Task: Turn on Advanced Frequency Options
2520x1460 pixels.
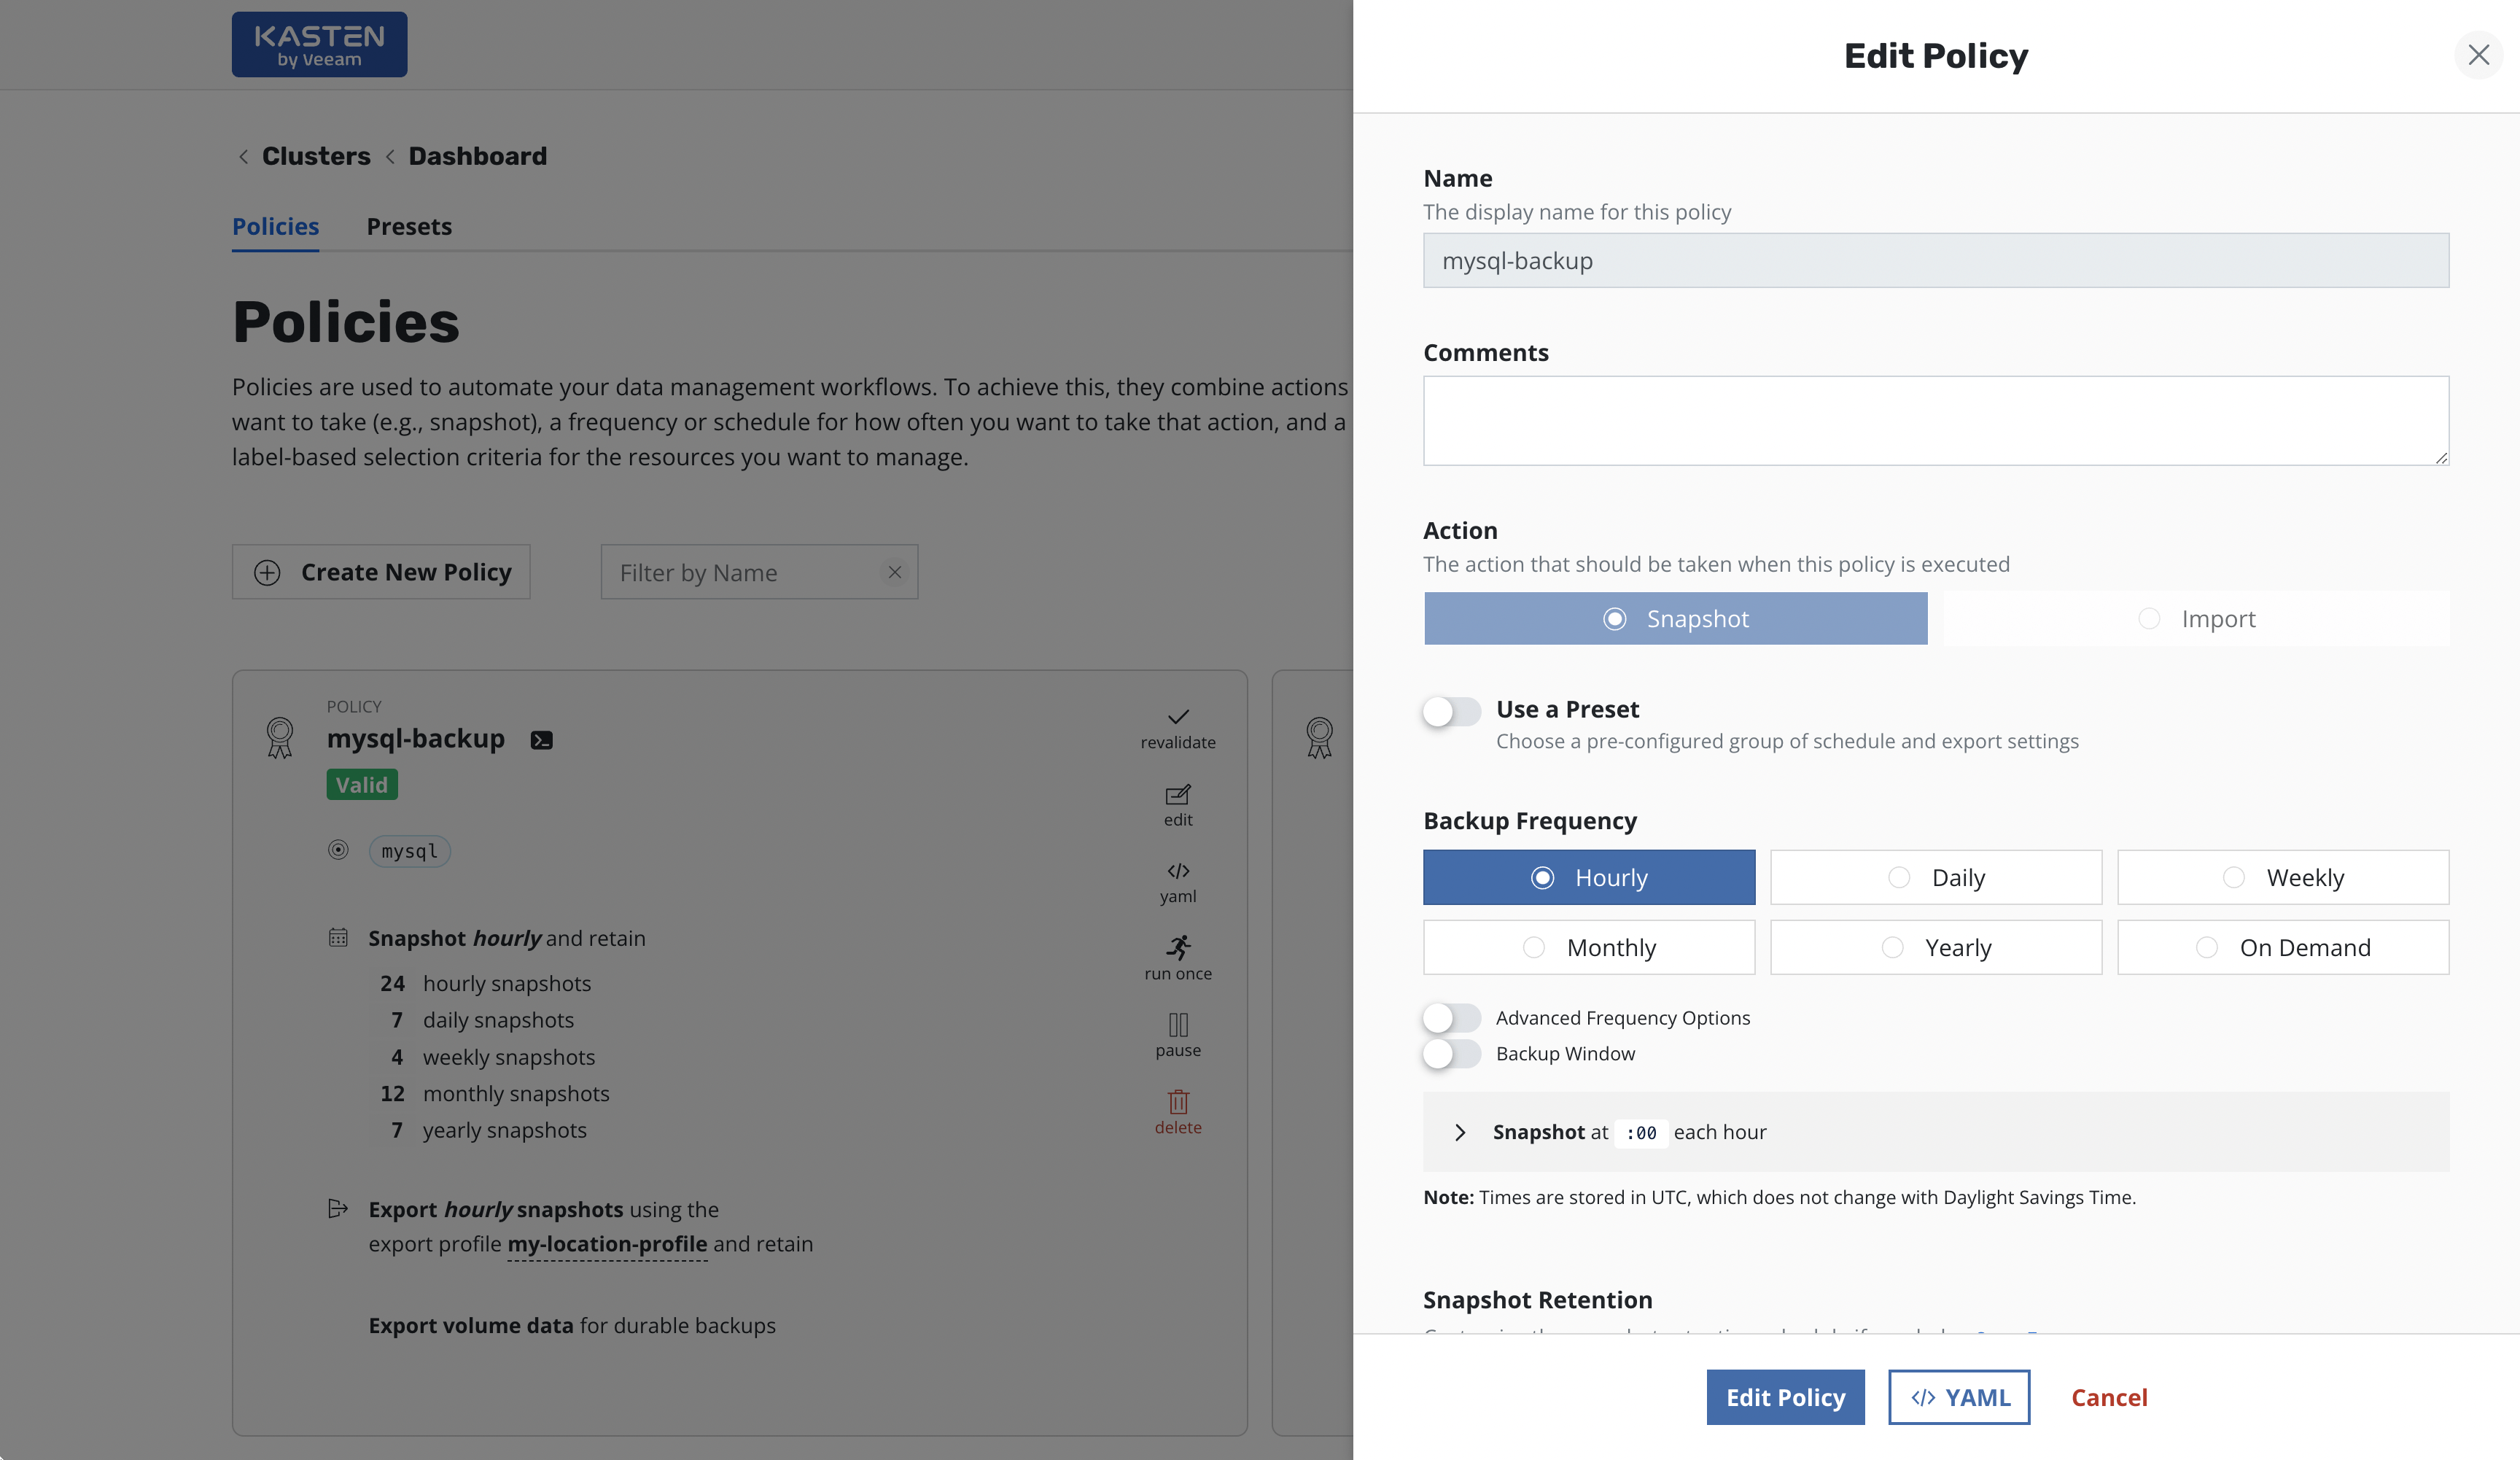Action: coord(1451,1018)
